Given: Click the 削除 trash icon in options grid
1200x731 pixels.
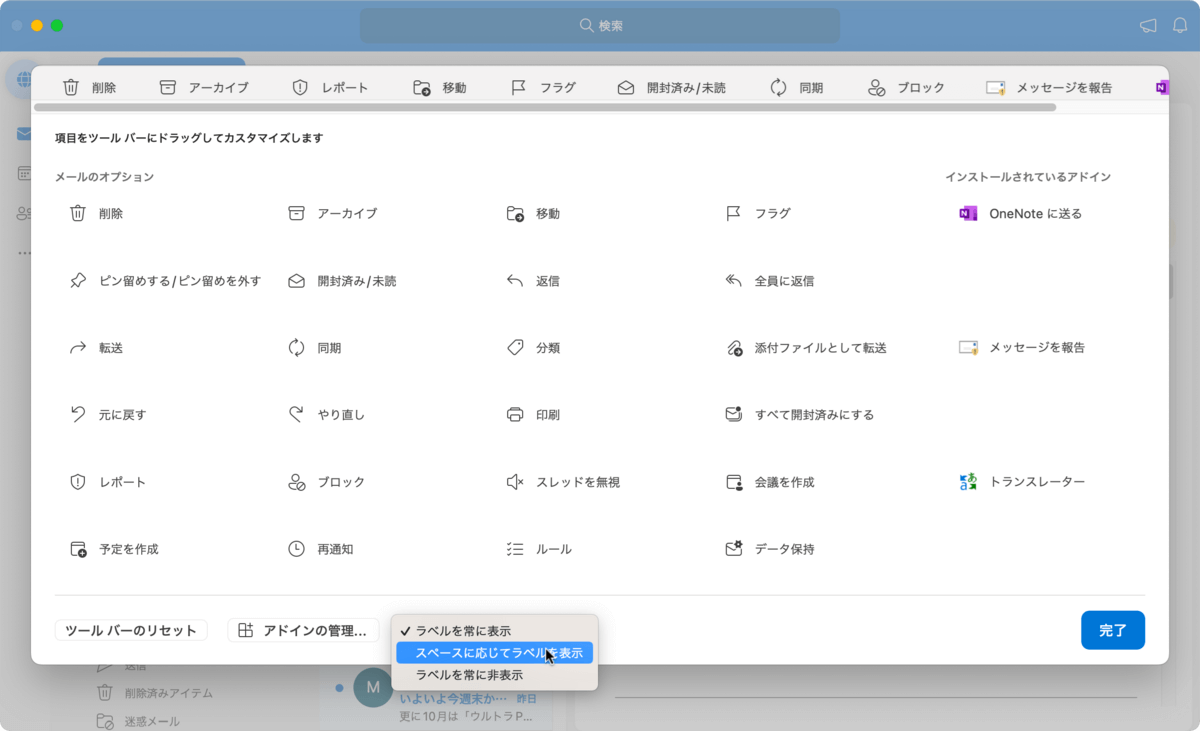Looking at the screenshot, I should 78,213.
